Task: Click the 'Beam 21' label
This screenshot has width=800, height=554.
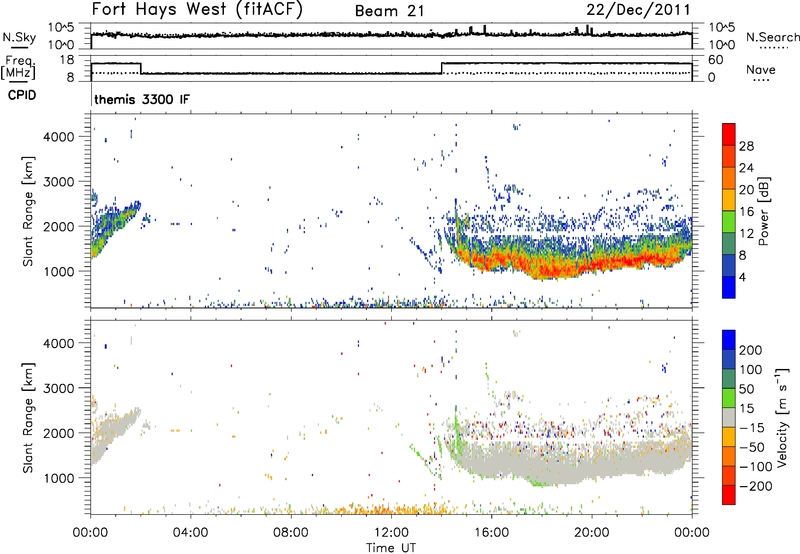Action: point(389,11)
